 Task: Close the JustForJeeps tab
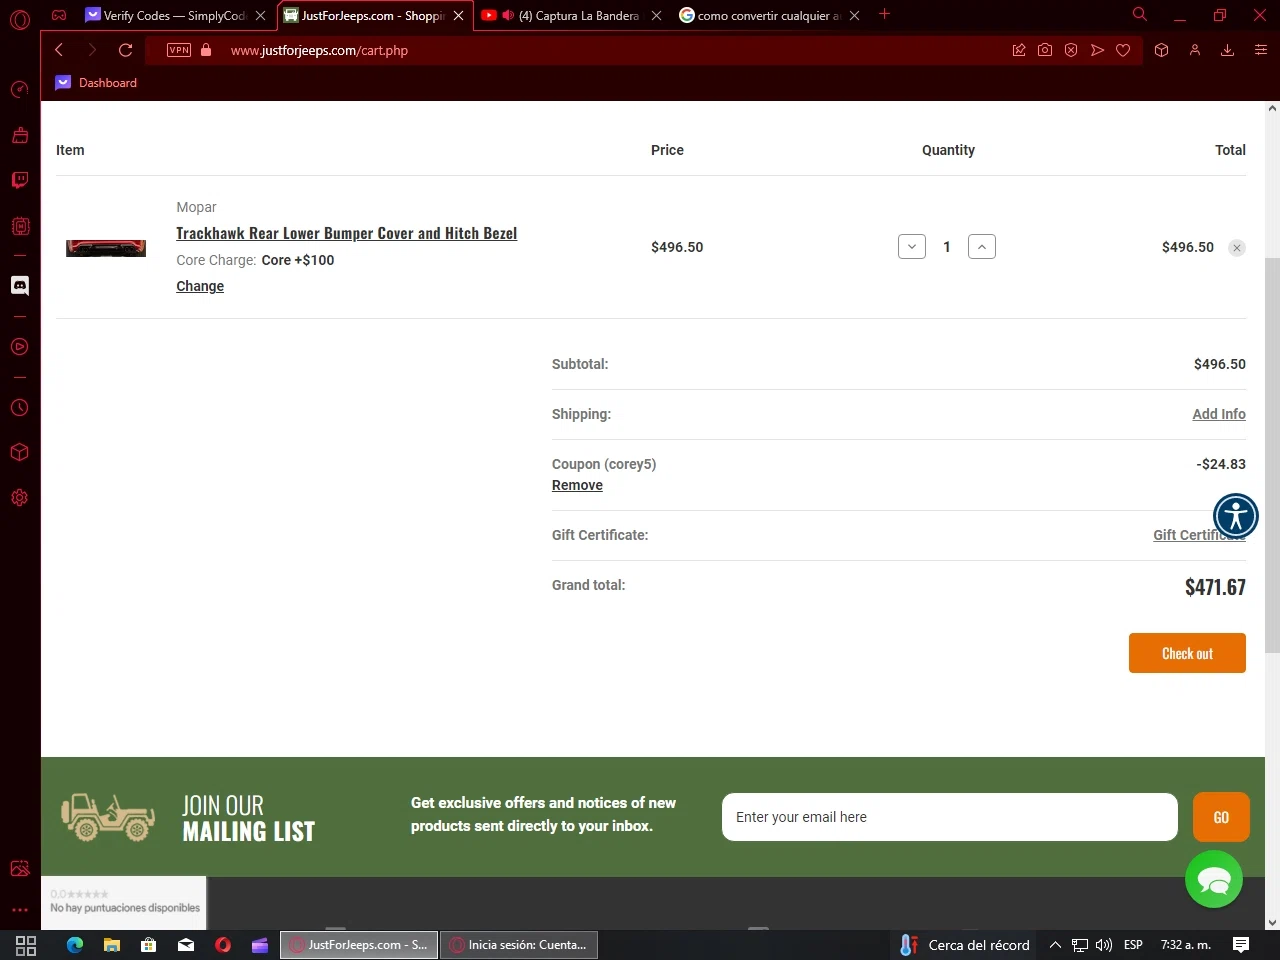coord(459,15)
